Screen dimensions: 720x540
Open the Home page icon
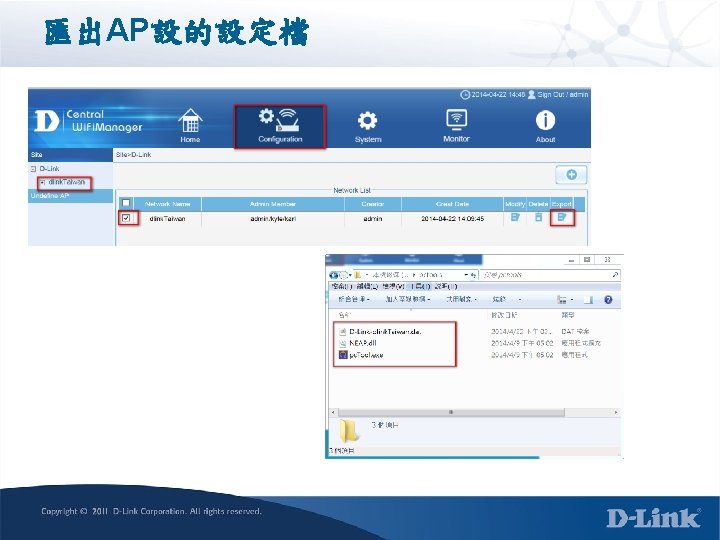[190, 125]
